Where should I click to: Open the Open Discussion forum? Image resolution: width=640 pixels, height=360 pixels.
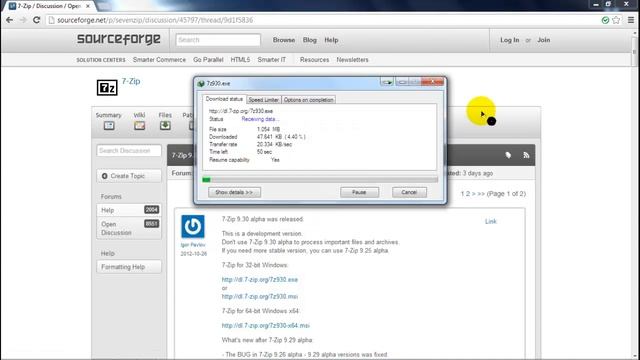click(129, 228)
